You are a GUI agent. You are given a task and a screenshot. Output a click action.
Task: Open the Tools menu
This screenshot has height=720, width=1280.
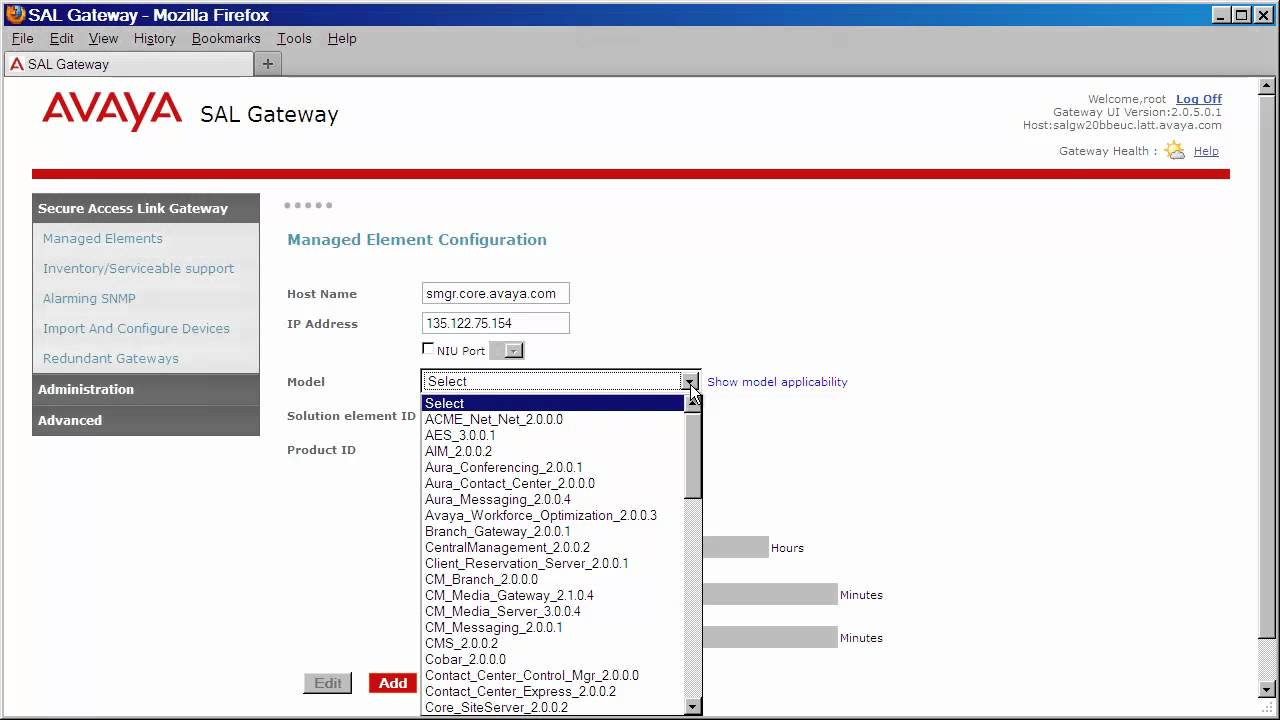(294, 38)
